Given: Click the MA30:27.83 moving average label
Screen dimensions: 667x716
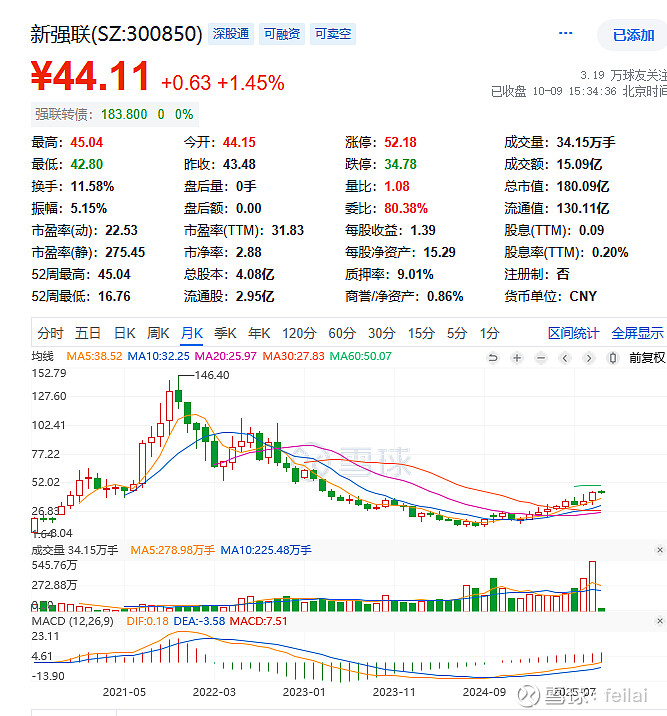Looking at the screenshot, I should click(293, 356).
